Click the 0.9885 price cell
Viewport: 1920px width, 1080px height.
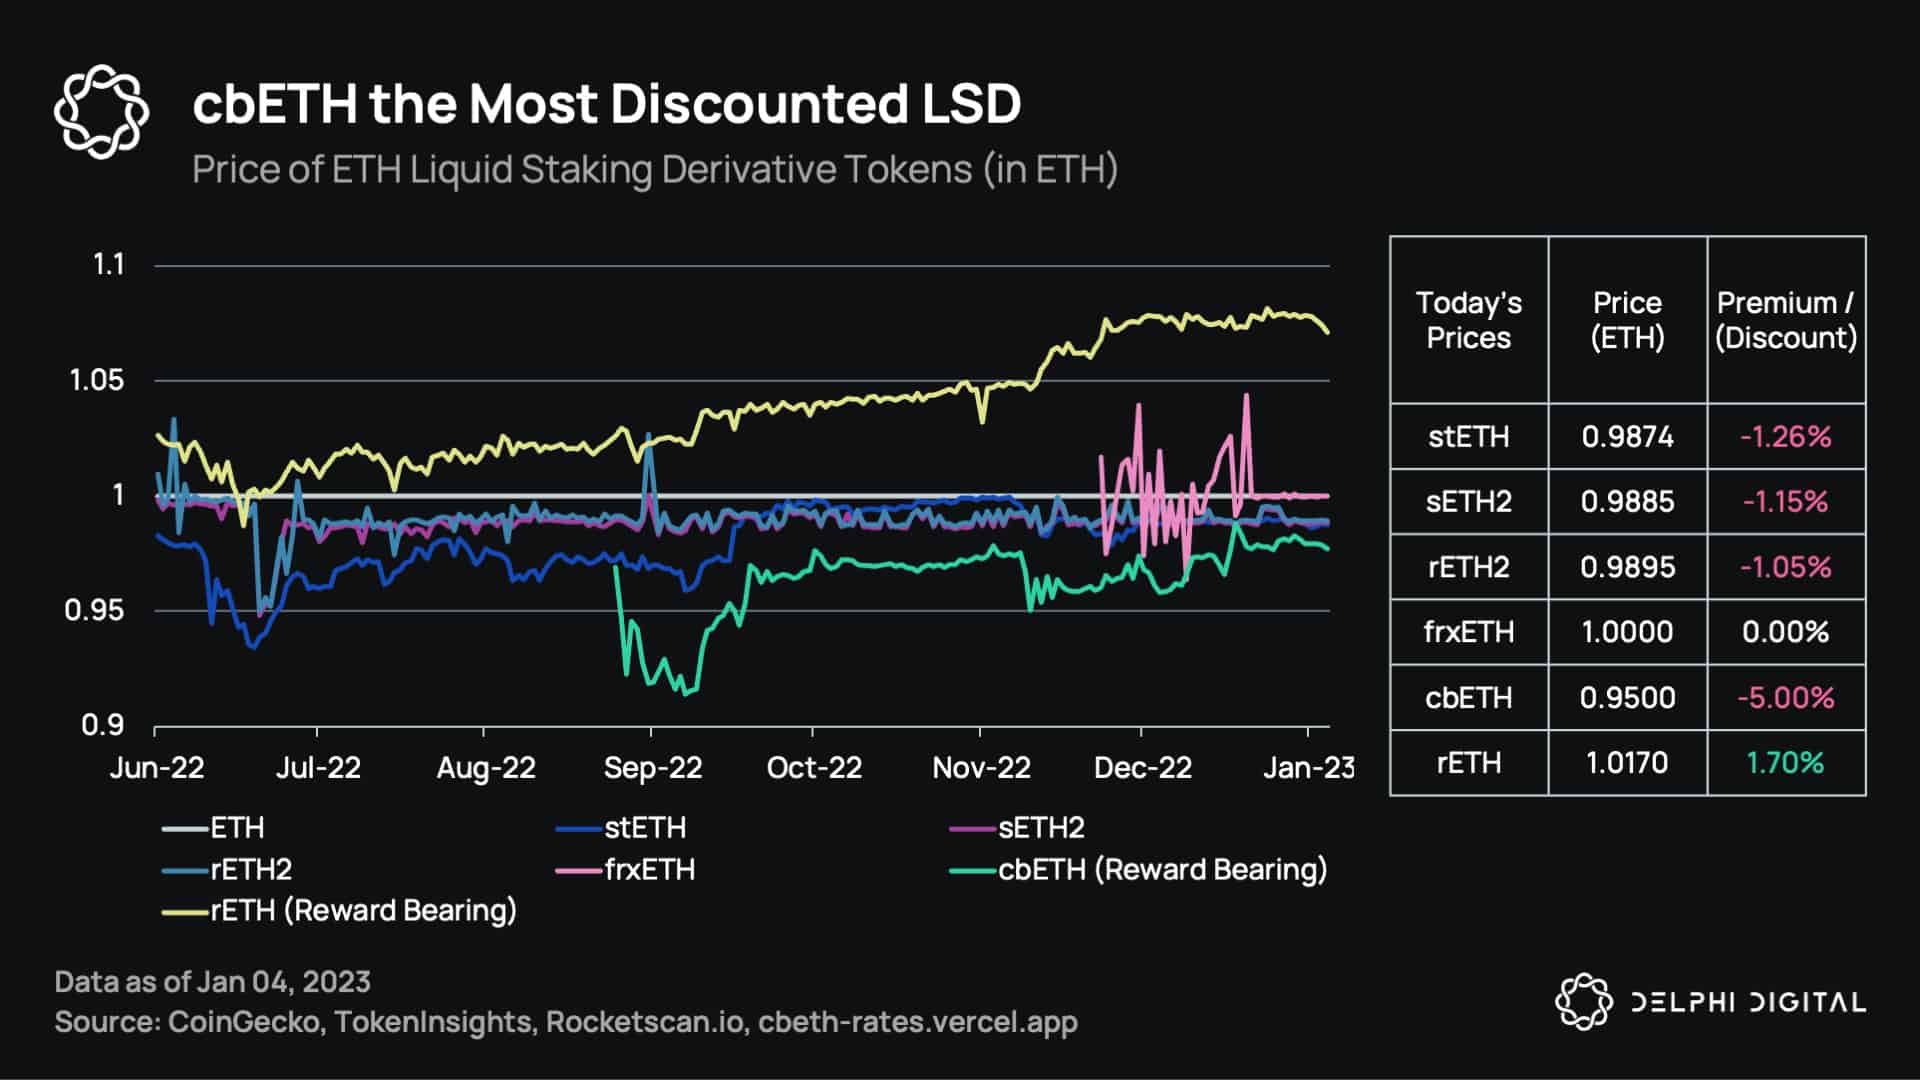[x=1628, y=501]
